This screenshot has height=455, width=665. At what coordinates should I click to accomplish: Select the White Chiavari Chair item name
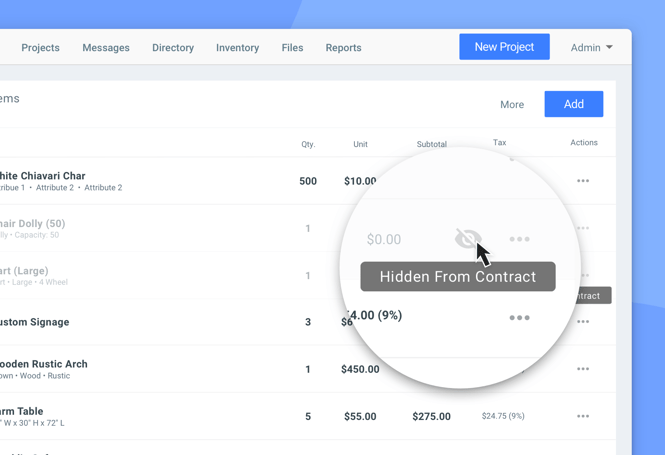pos(42,176)
